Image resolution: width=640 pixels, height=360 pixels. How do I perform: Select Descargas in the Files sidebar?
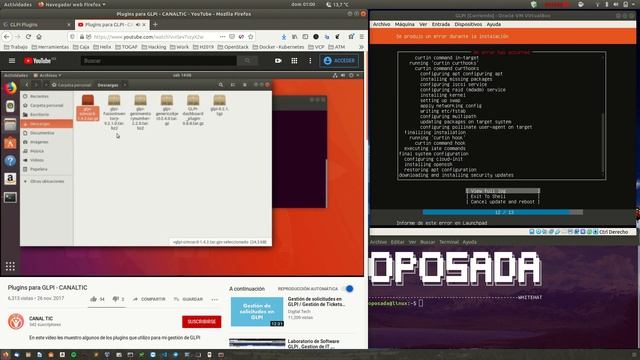(47, 124)
